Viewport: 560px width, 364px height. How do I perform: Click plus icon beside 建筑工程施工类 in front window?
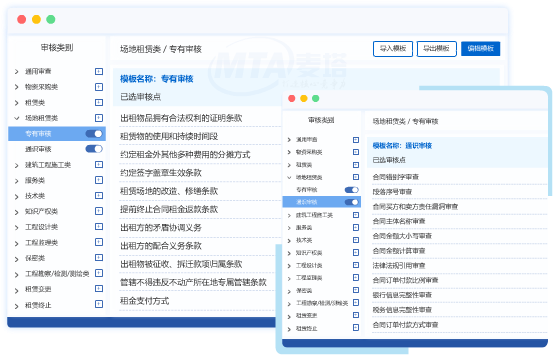[x=356, y=215]
